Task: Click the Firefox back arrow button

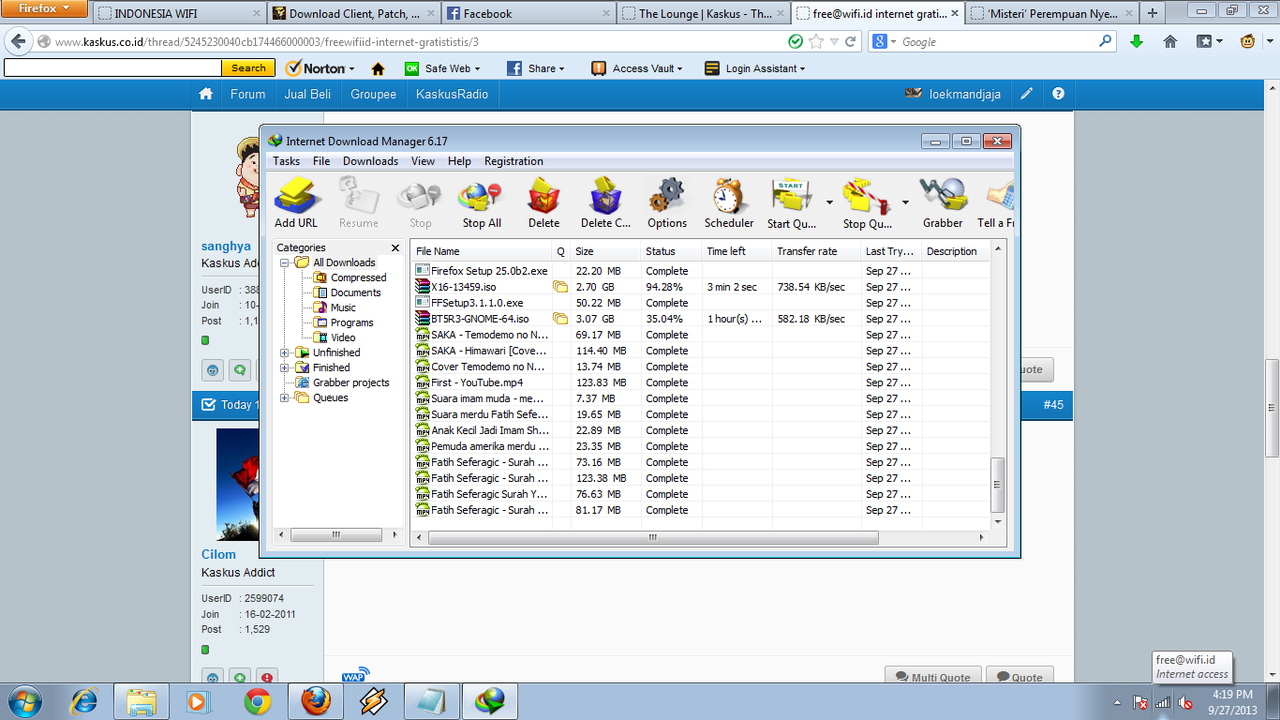Action: pos(18,42)
